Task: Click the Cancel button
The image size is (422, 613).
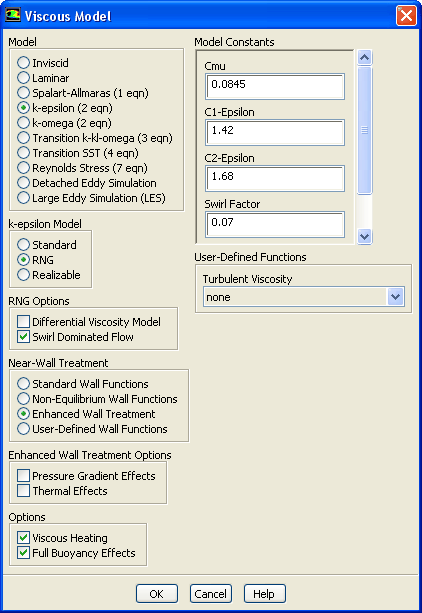Action: (211, 594)
